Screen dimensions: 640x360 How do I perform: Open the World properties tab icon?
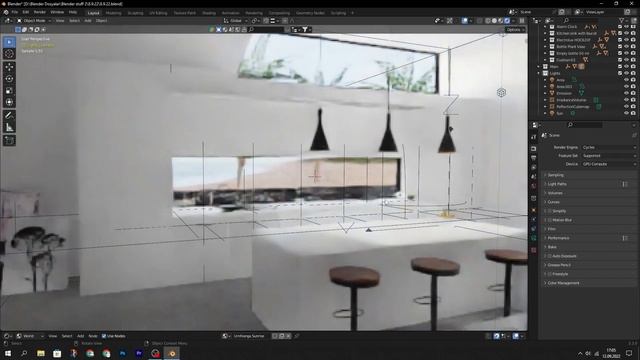[533, 186]
